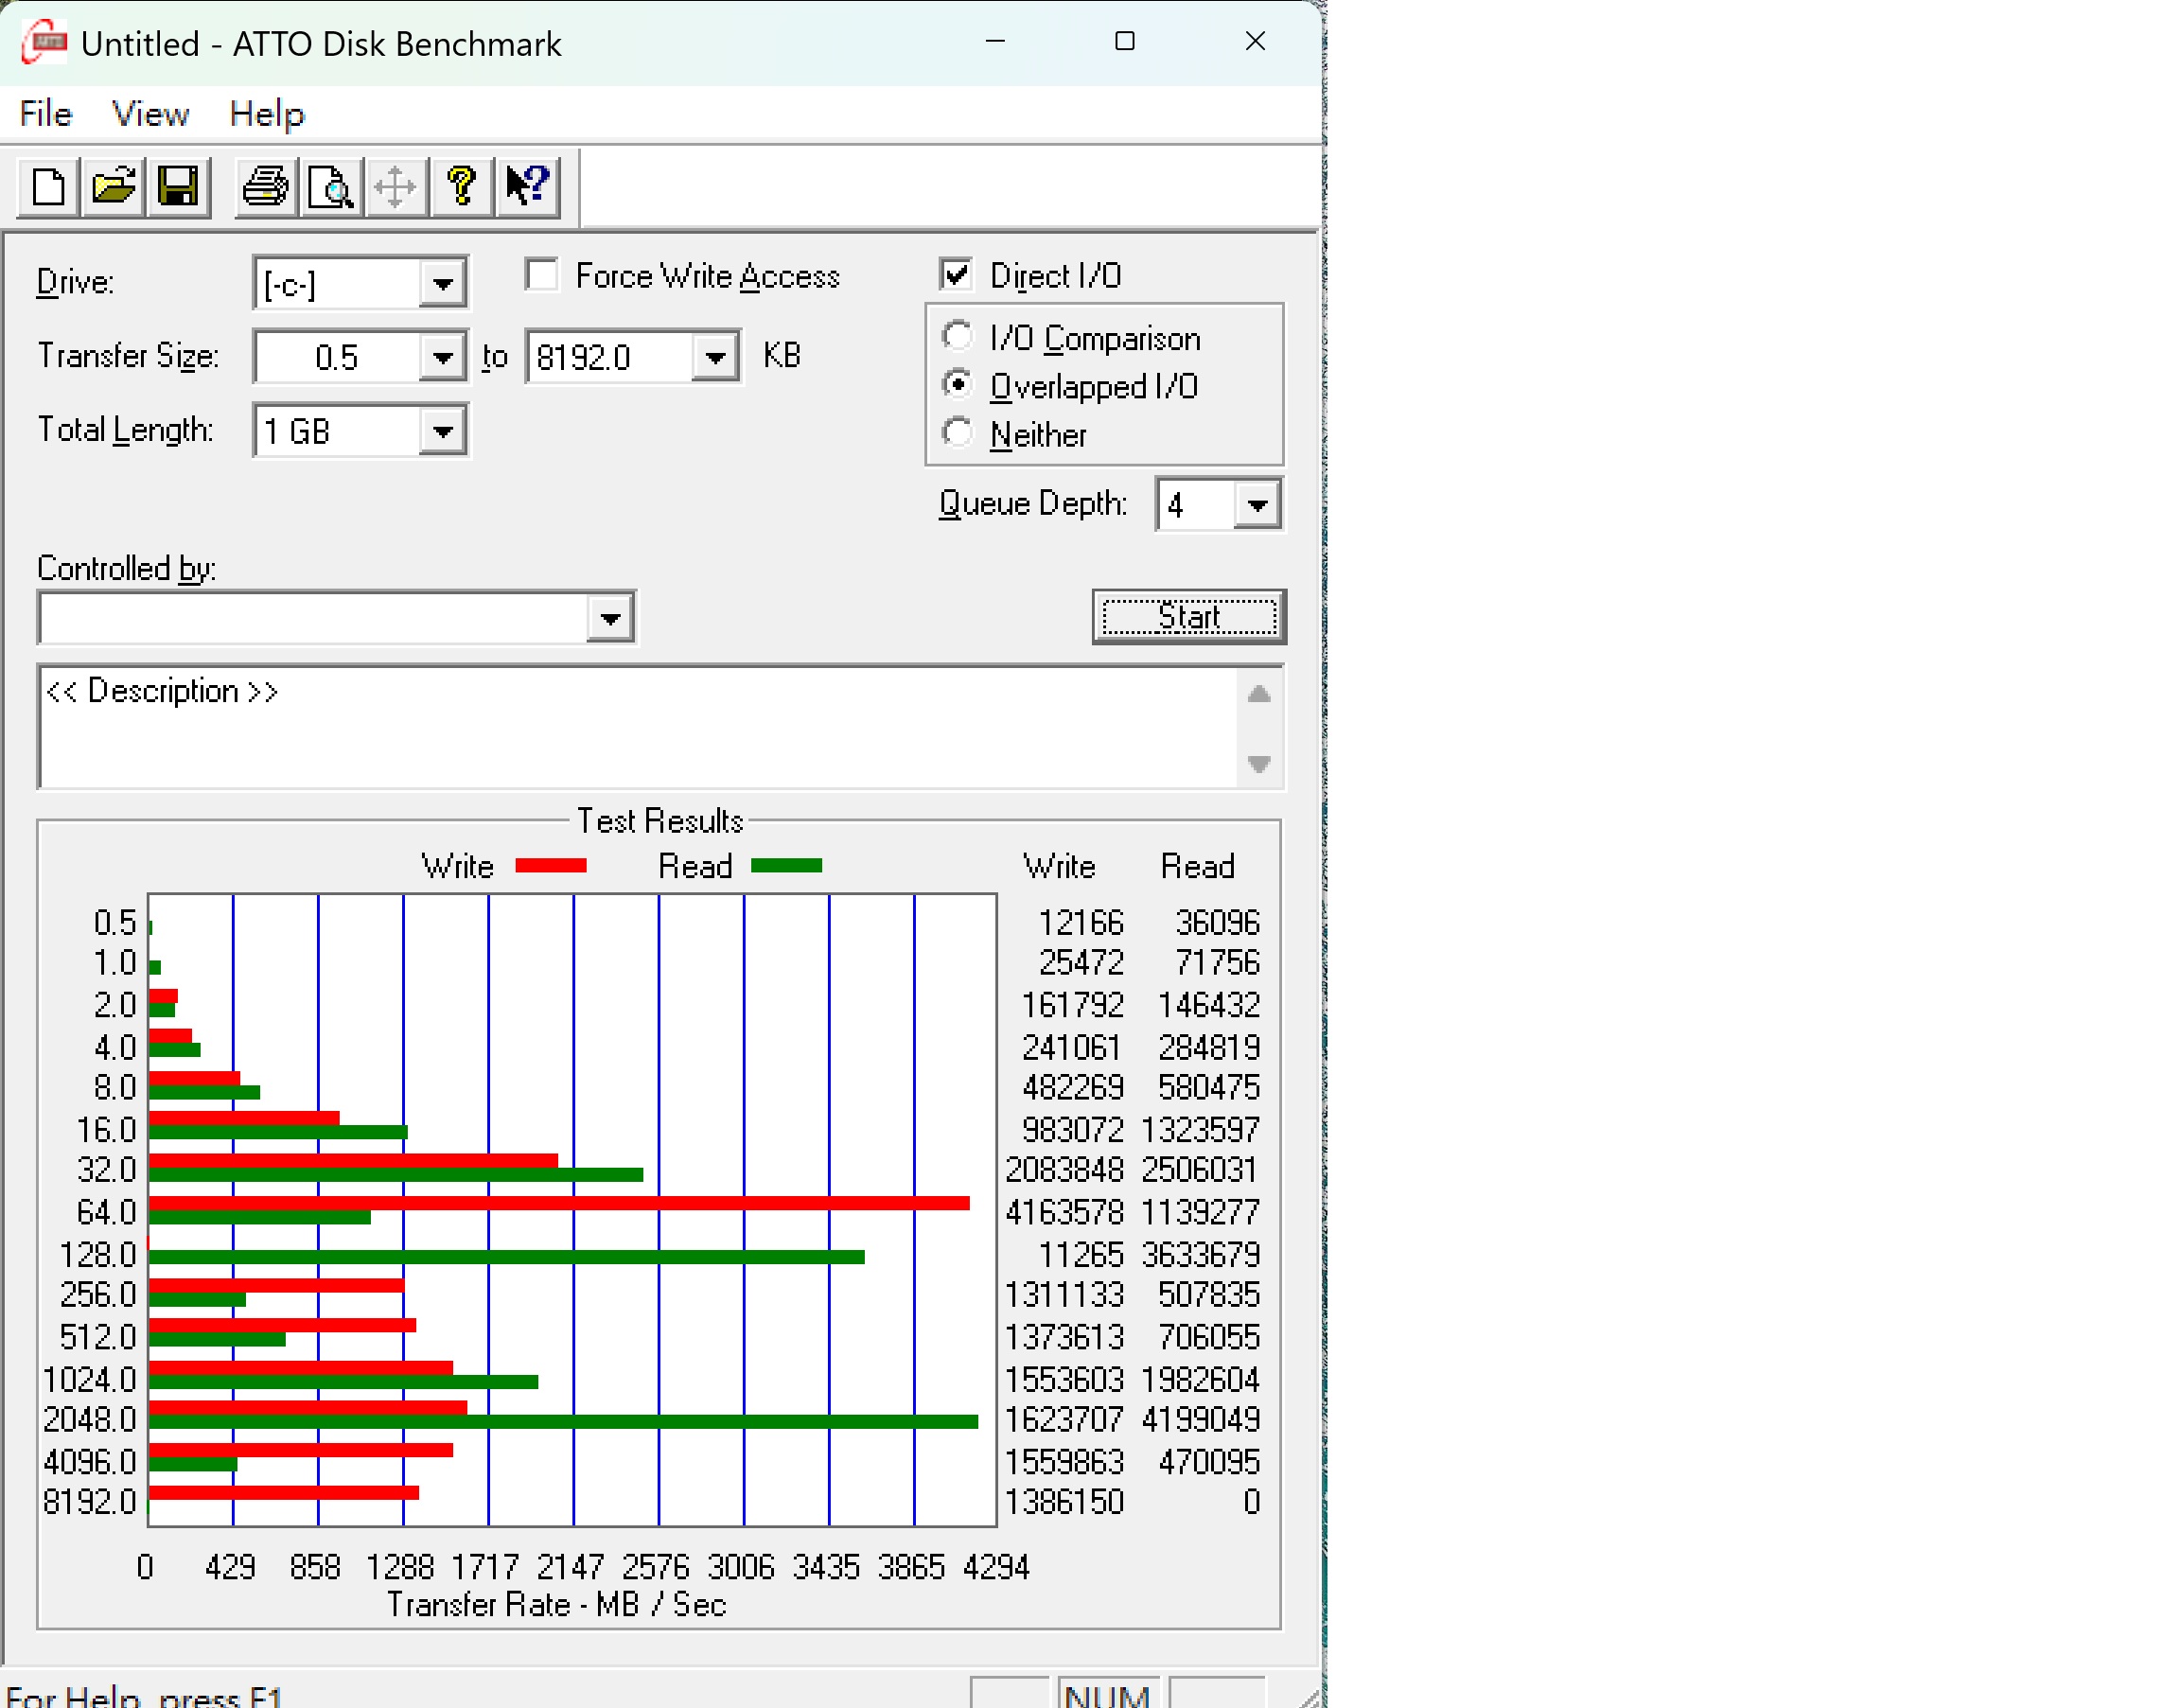2180x1708 pixels.
Task: Click the New file toolbar icon
Action: pos(48,187)
